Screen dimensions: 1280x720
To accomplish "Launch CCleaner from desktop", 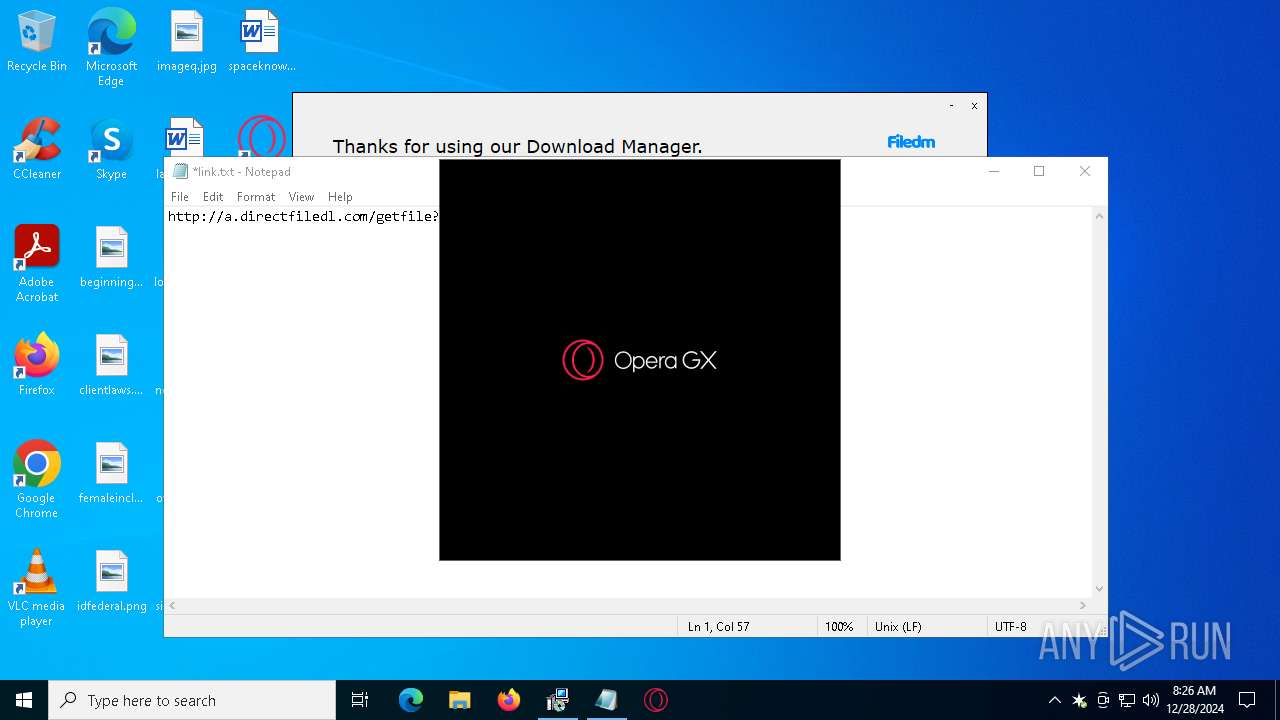I will point(37,150).
